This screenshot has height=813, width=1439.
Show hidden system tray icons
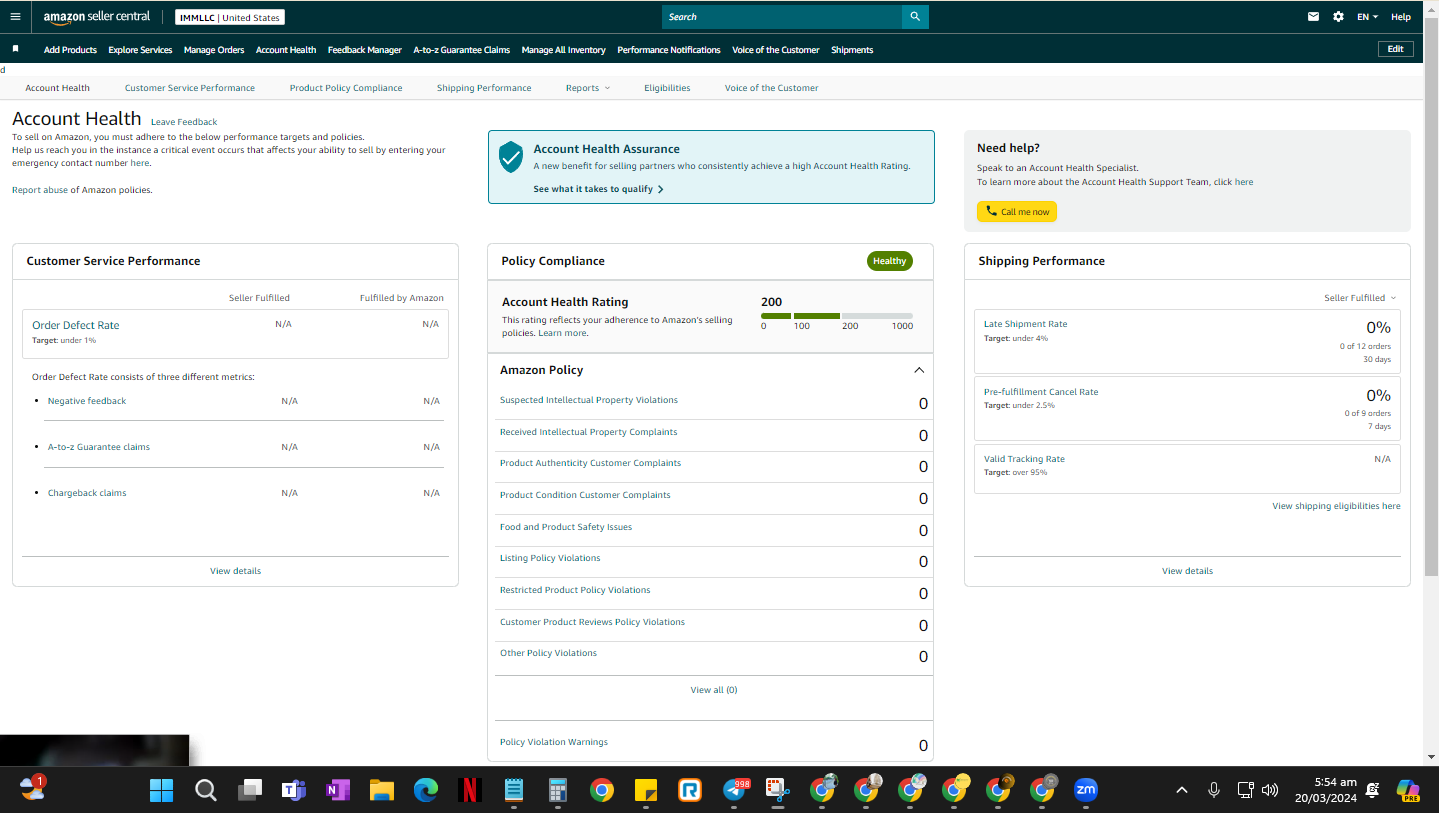1182,790
